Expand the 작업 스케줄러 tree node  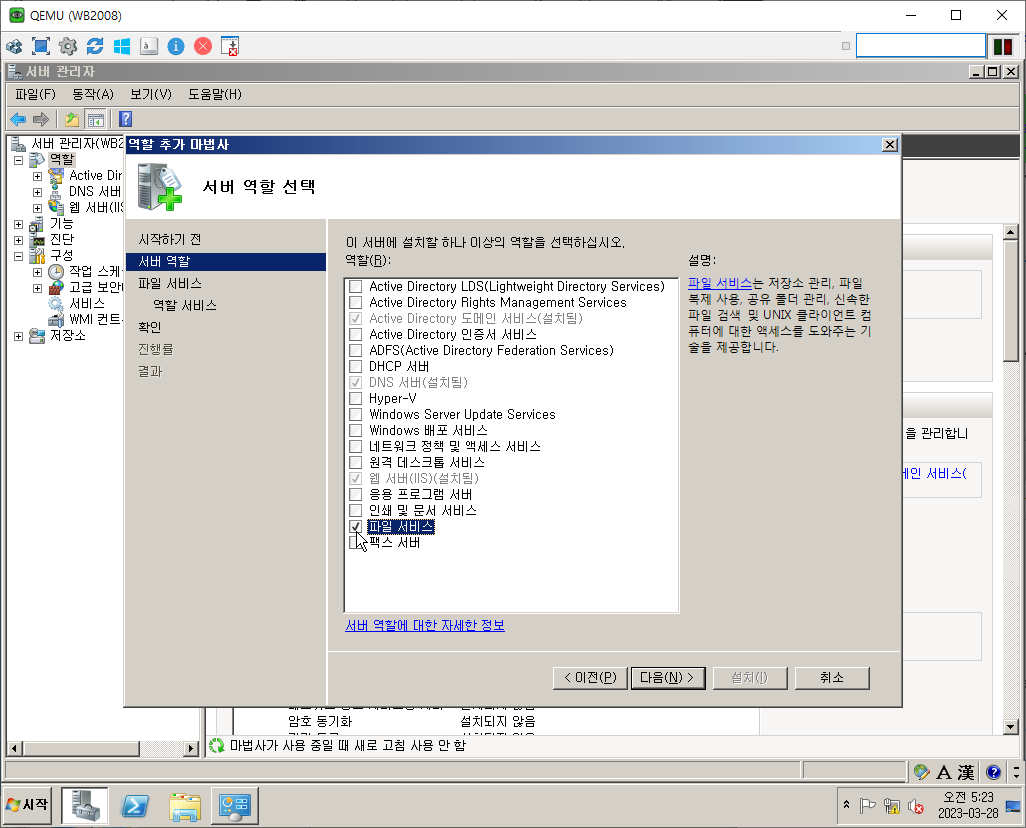(37, 272)
